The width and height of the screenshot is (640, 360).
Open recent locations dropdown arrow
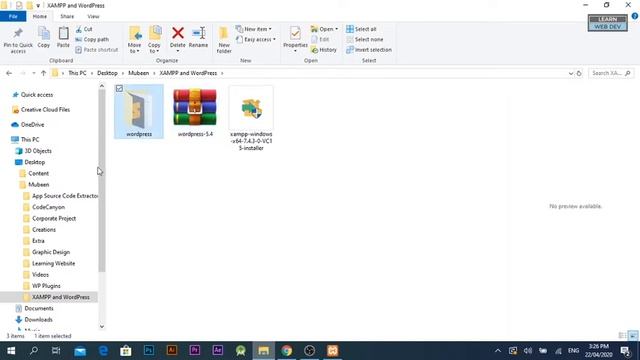click(x=33, y=73)
